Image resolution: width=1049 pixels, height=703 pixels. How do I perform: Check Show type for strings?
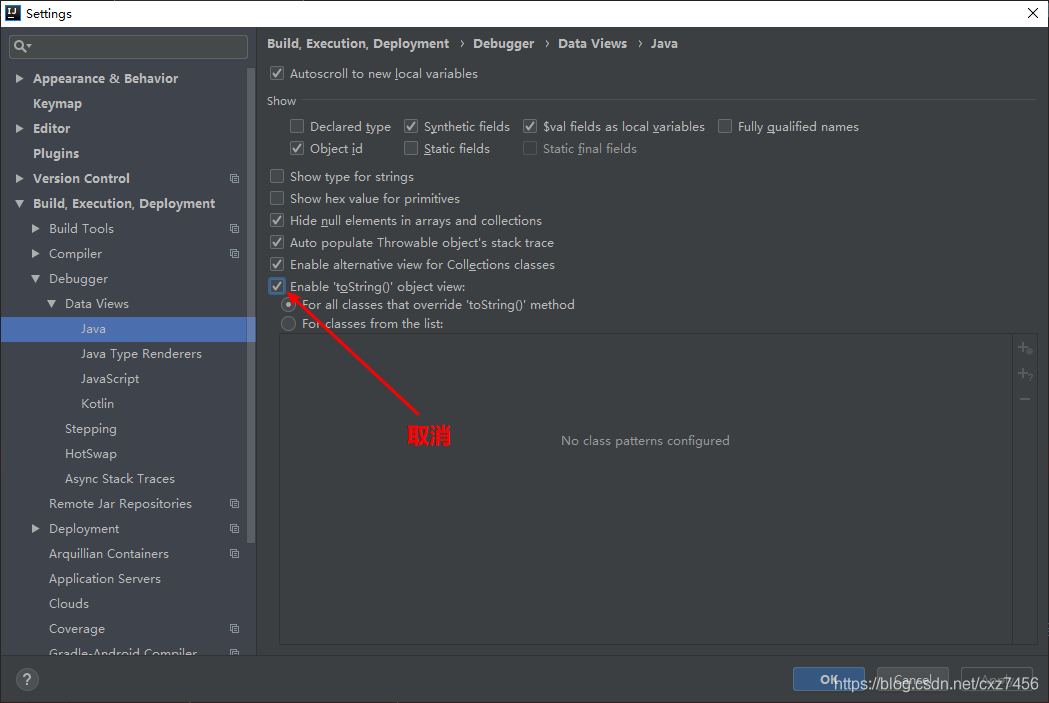click(277, 177)
